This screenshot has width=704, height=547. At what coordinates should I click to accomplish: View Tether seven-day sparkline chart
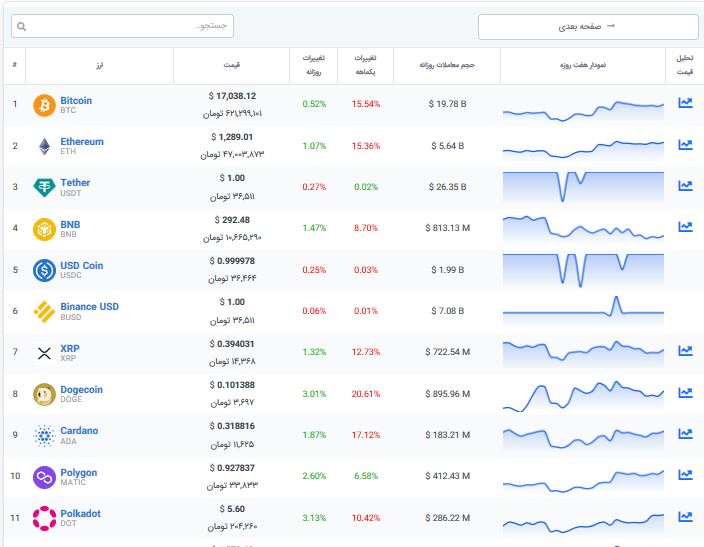[583, 187]
